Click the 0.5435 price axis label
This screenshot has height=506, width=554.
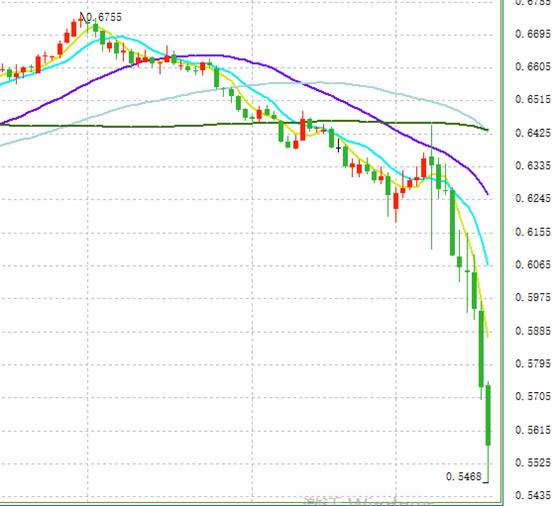point(533,495)
